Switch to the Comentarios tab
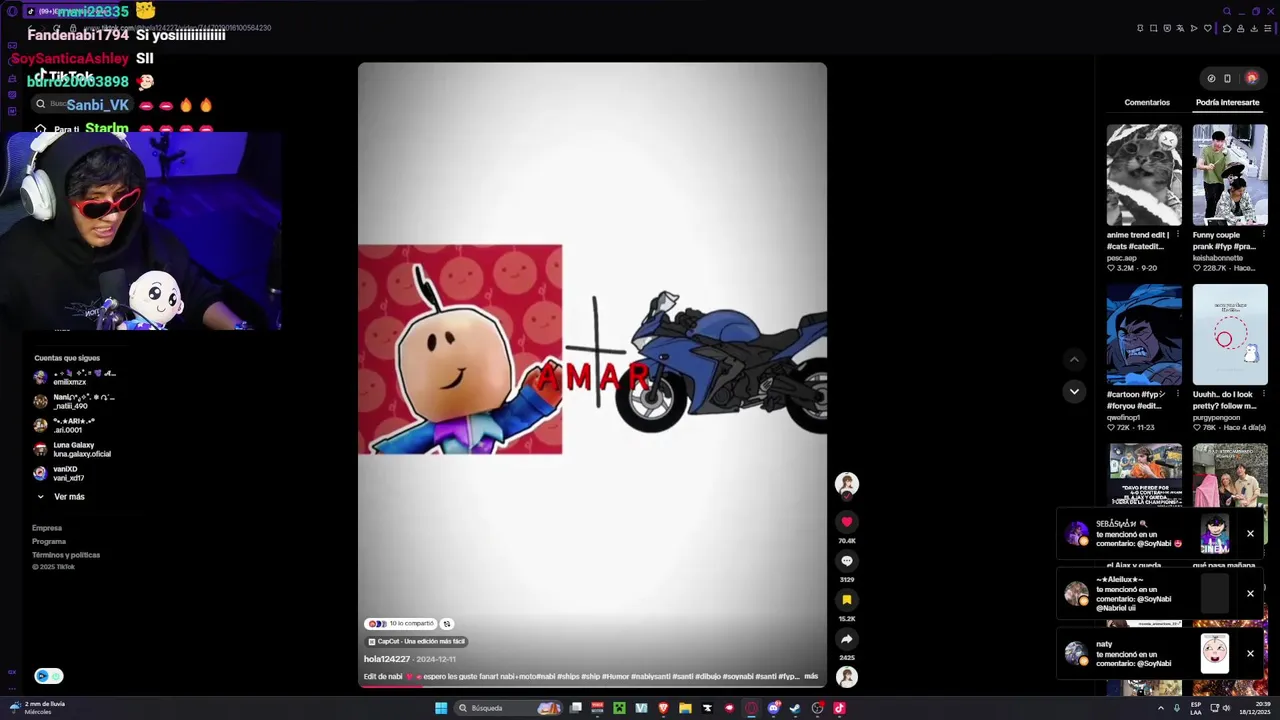 click(1147, 103)
